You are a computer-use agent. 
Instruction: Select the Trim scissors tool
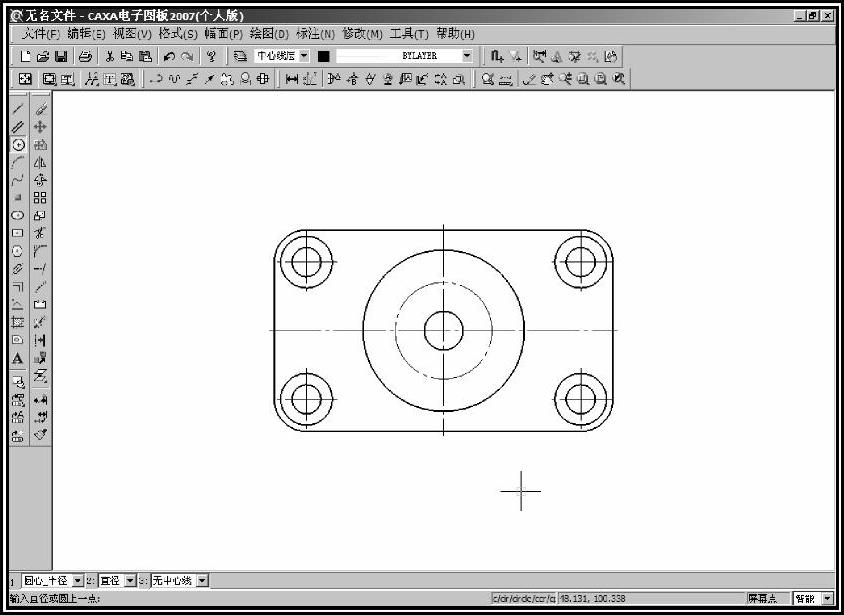coord(40,233)
